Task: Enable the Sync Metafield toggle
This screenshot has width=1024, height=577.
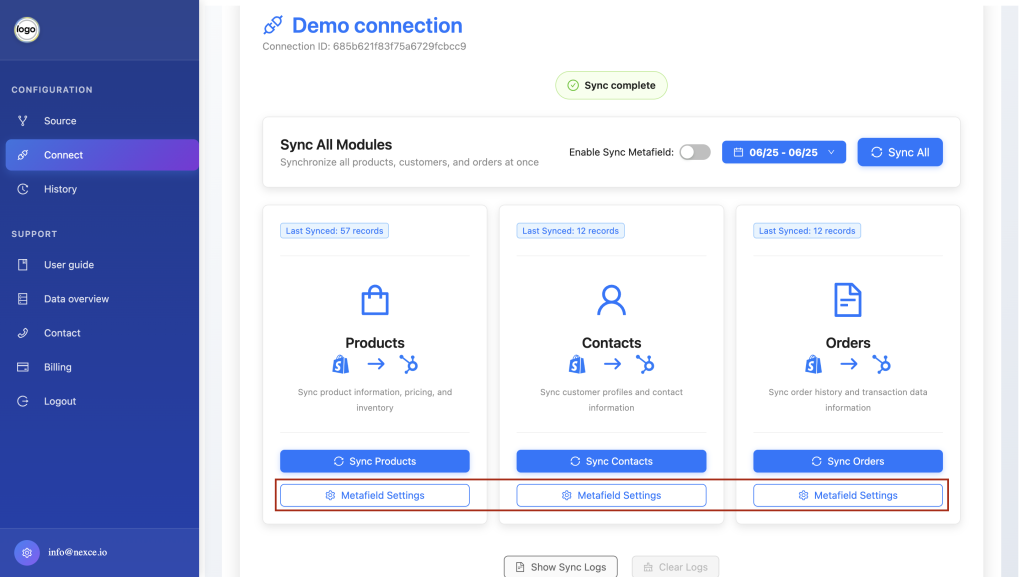Action: (695, 152)
